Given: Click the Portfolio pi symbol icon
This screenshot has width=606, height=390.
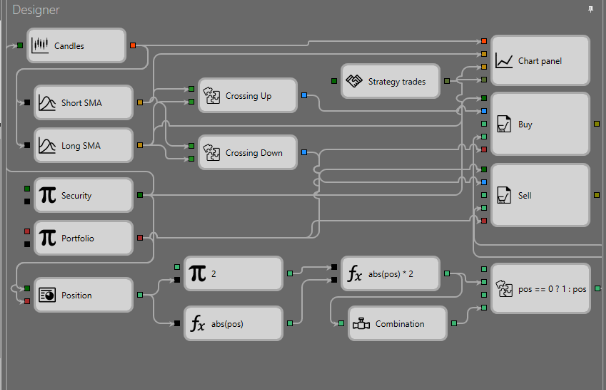Looking at the screenshot, I should [x=48, y=238].
